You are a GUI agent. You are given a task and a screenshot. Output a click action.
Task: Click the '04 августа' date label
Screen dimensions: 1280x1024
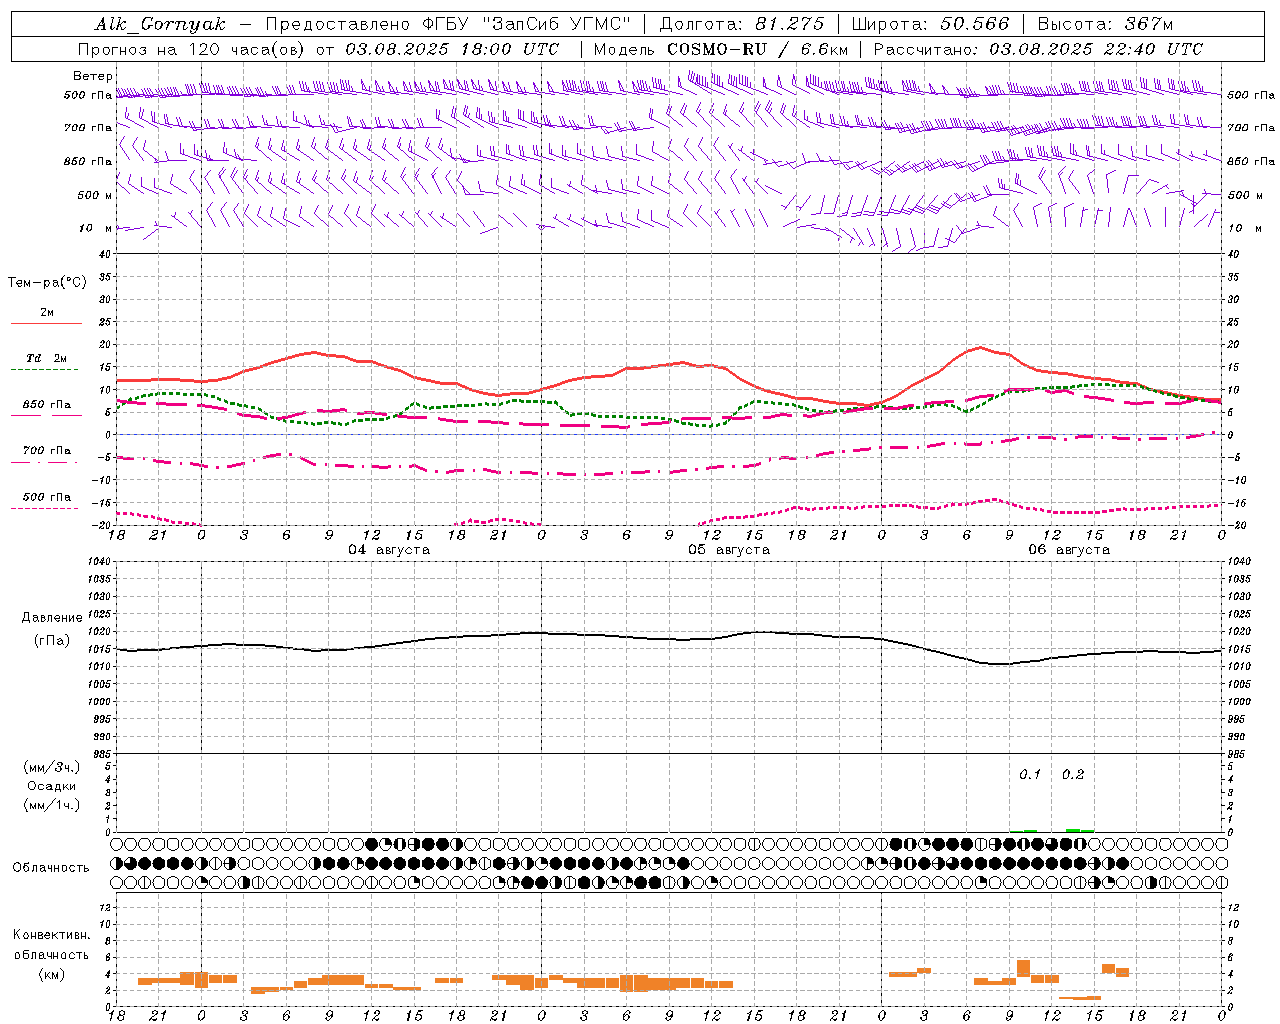tap(389, 550)
